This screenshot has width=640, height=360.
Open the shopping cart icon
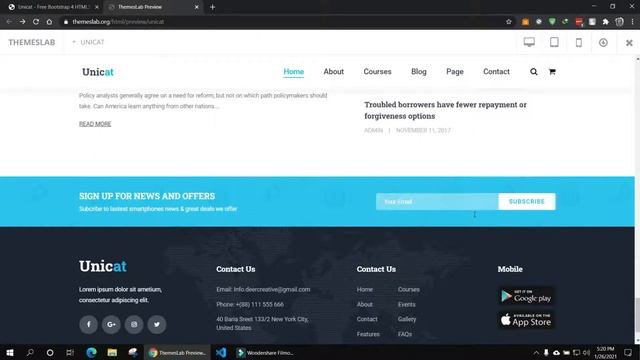552,72
